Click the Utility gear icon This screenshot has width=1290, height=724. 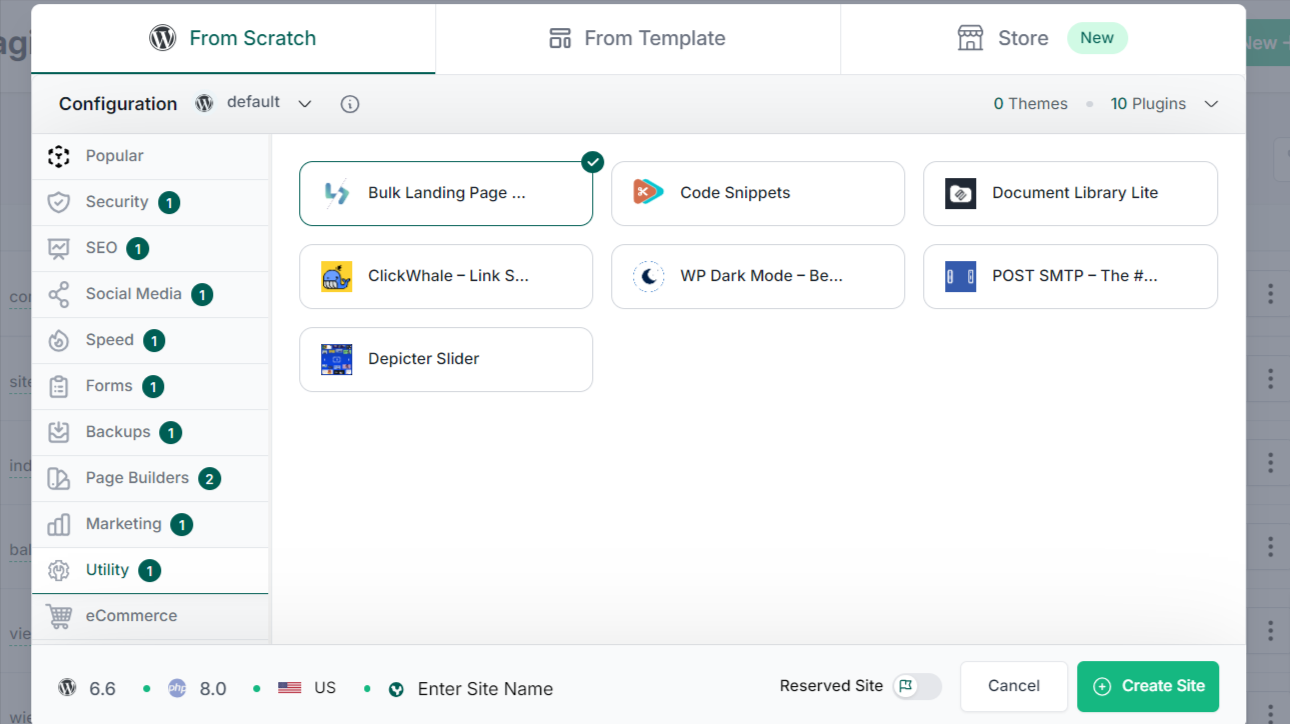59,570
